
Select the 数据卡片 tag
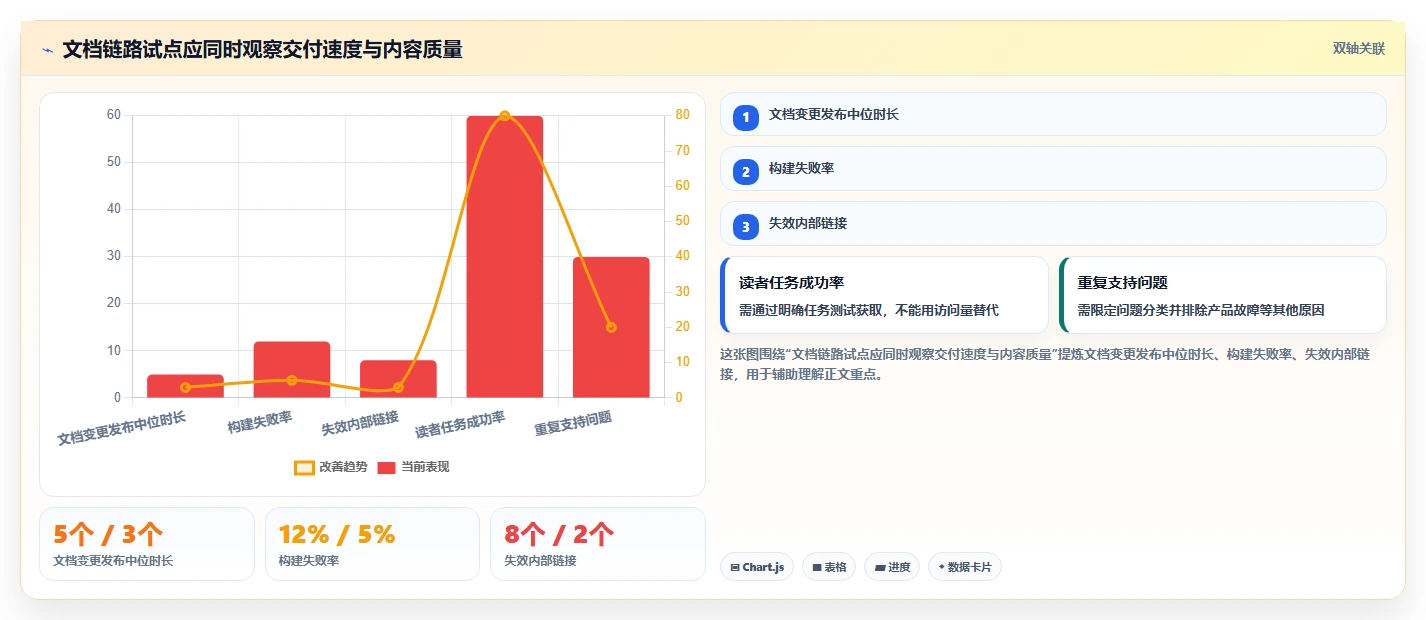click(965, 567)
